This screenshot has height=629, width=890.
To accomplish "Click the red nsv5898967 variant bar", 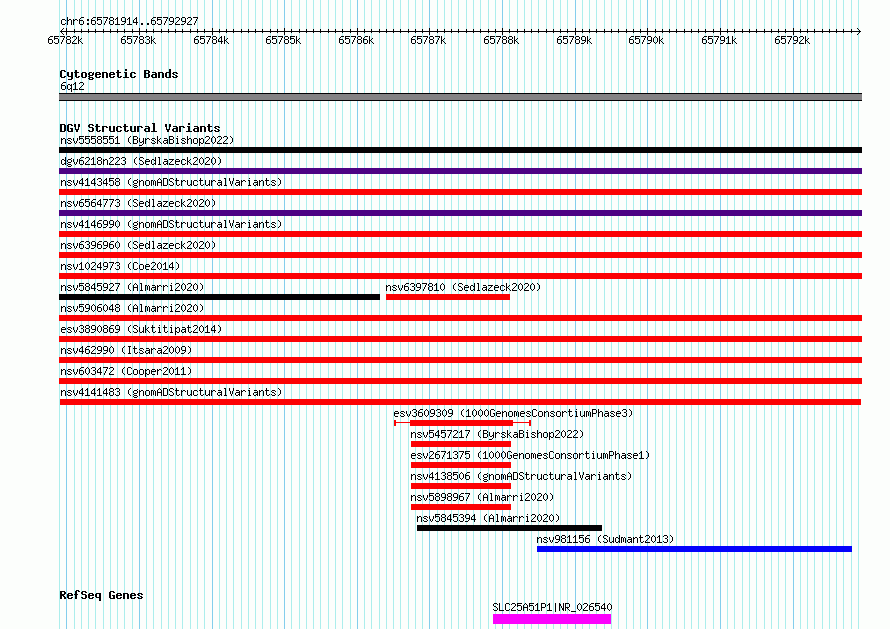I will (461, 507).
